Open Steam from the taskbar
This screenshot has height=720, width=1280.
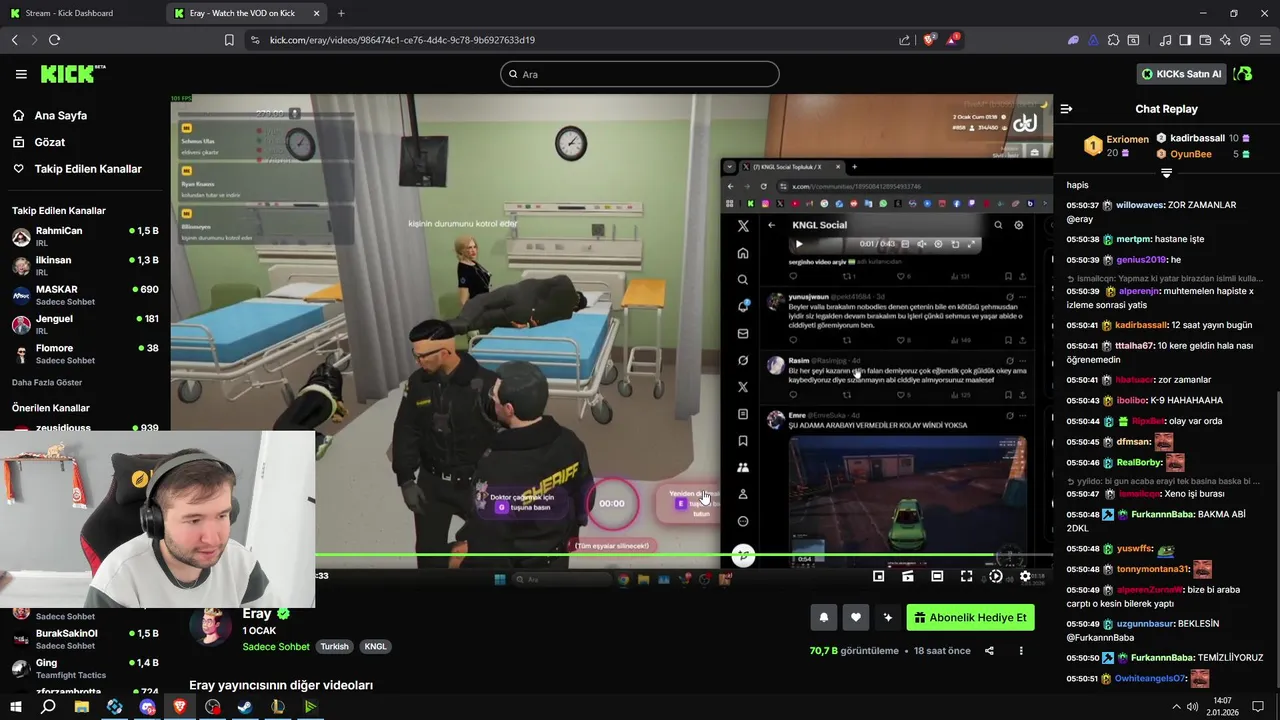(245, 707)
